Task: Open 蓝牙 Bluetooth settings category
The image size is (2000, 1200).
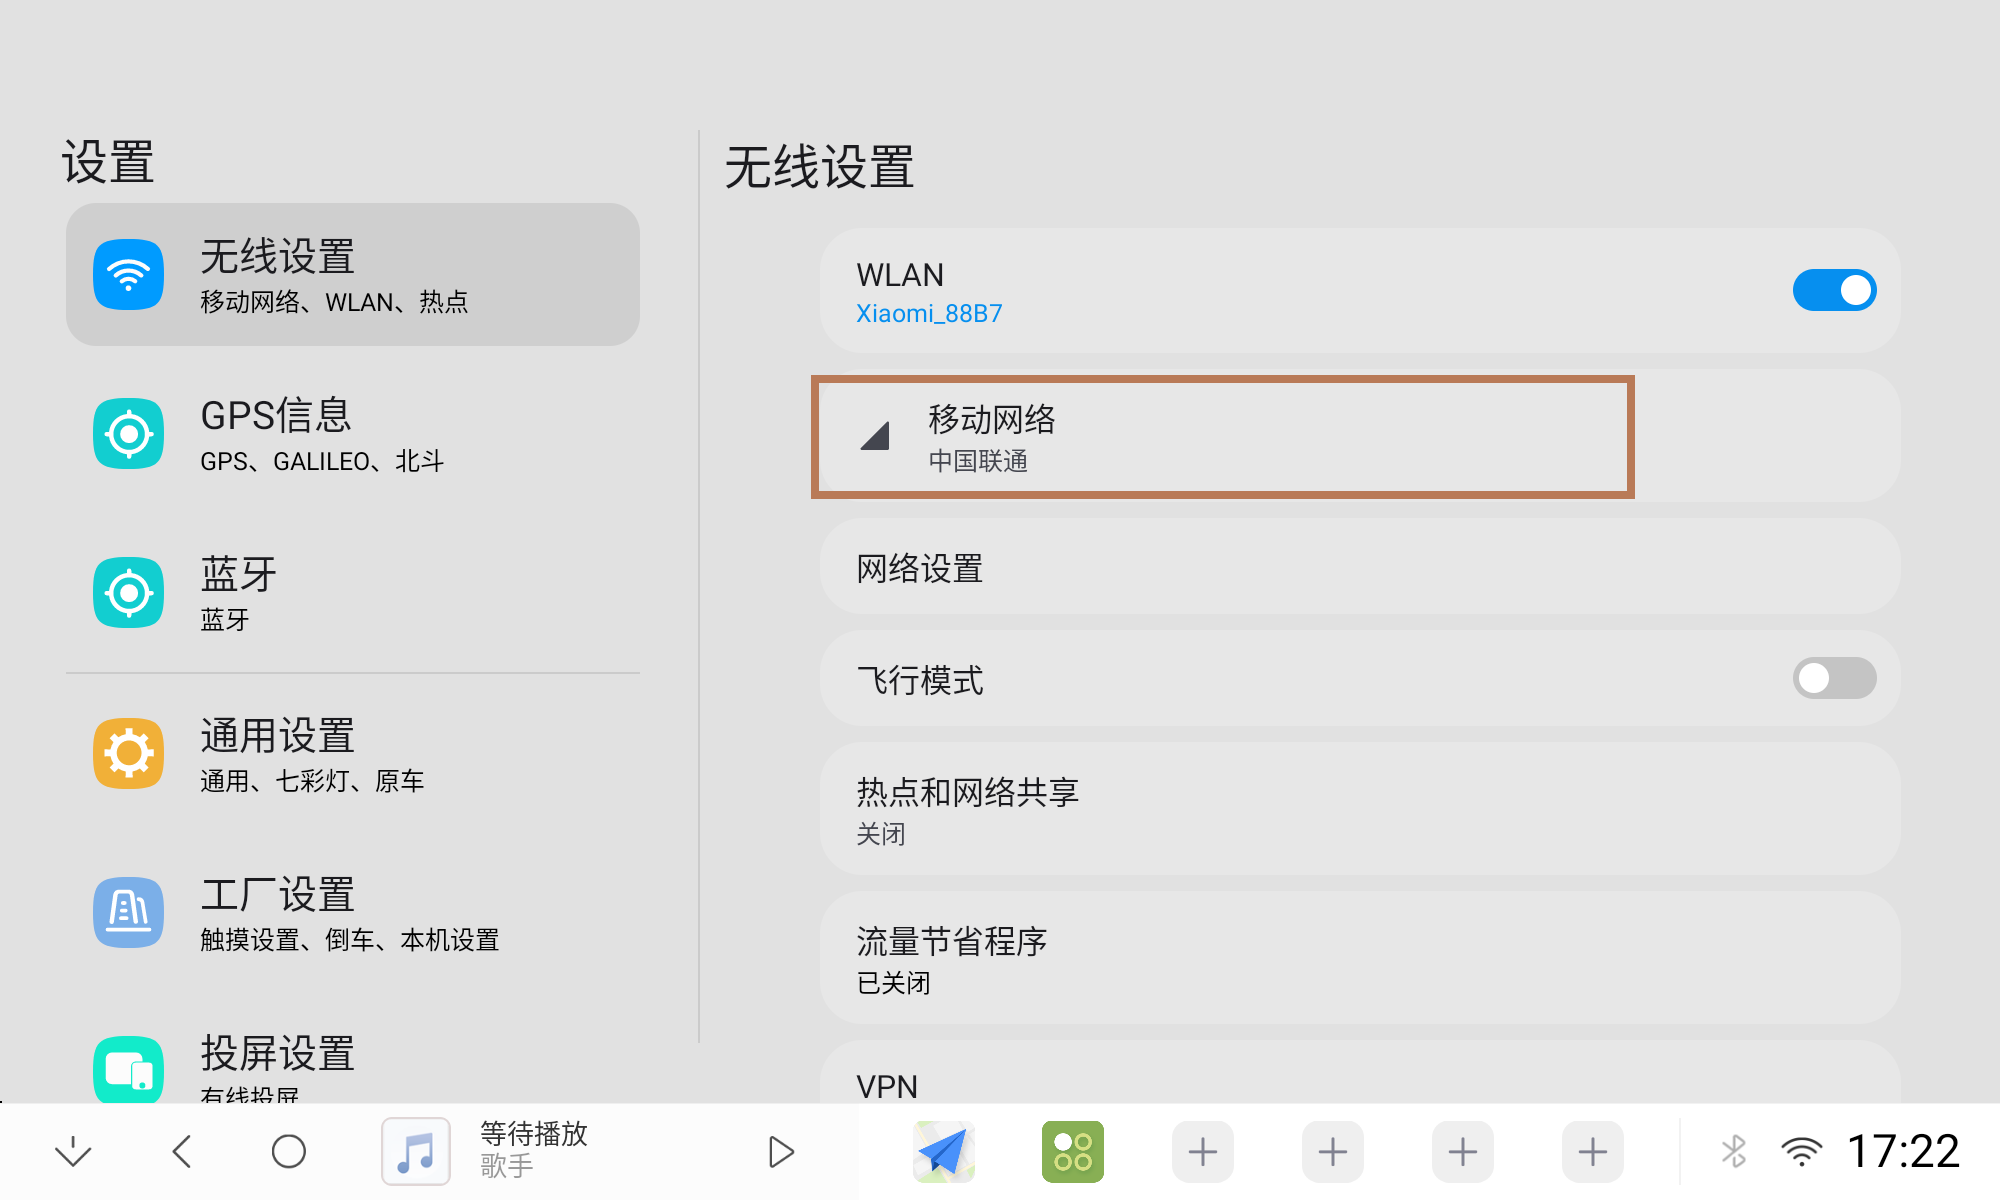Action: [352, 593]
